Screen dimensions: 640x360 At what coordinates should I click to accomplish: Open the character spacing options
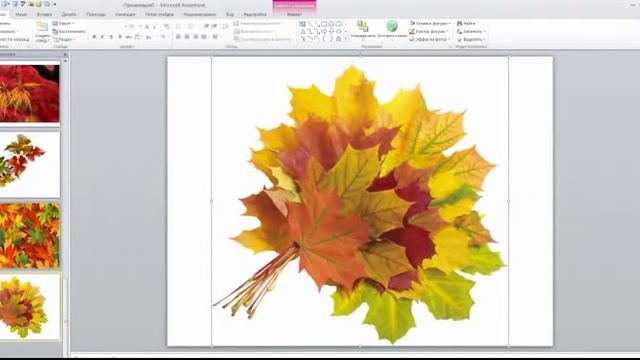coord(138,37)
